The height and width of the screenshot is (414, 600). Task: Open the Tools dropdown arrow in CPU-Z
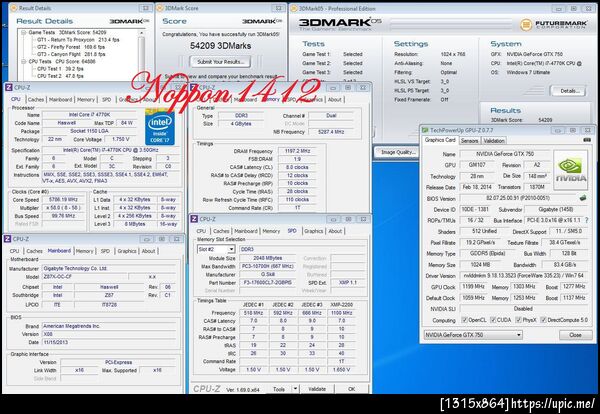click(x=295, y=389)
